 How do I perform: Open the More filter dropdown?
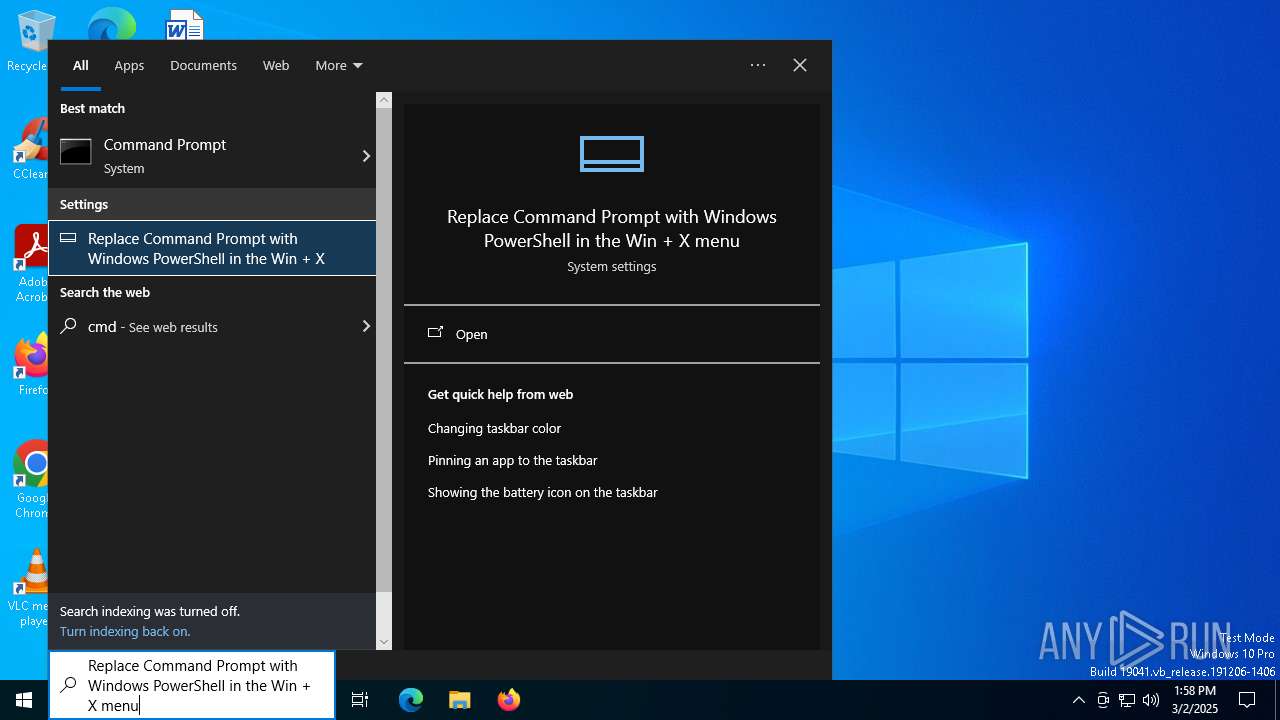click(x=339, y=65)
